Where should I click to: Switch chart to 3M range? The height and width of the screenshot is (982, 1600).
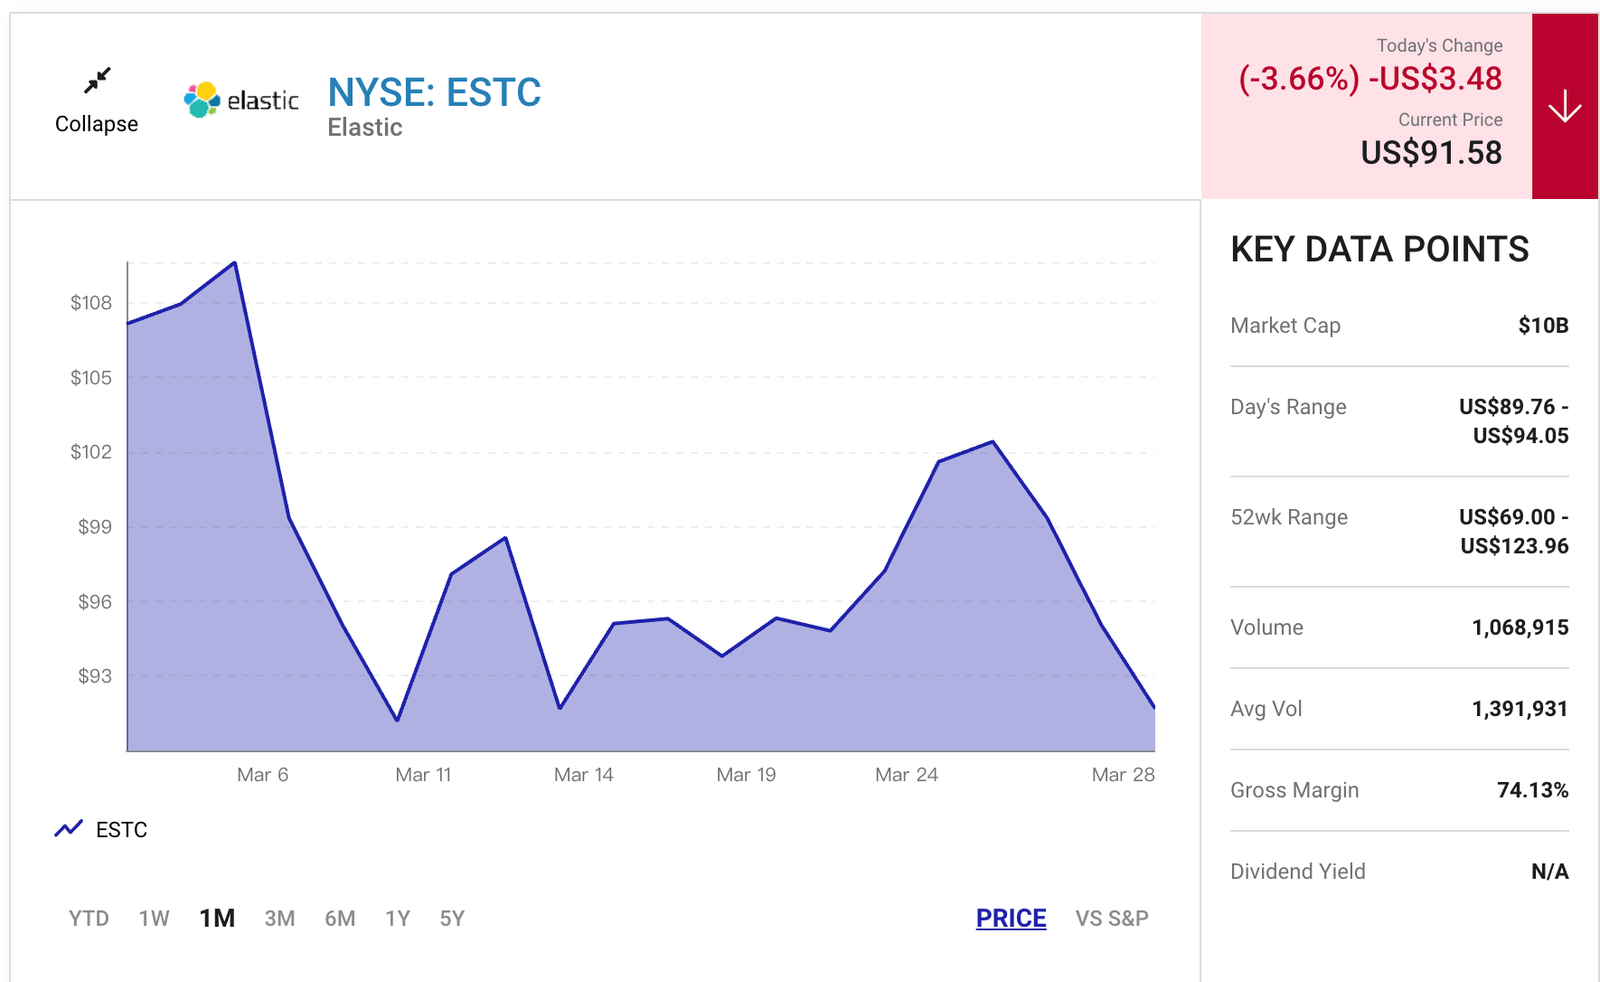(x=280, y=918)
